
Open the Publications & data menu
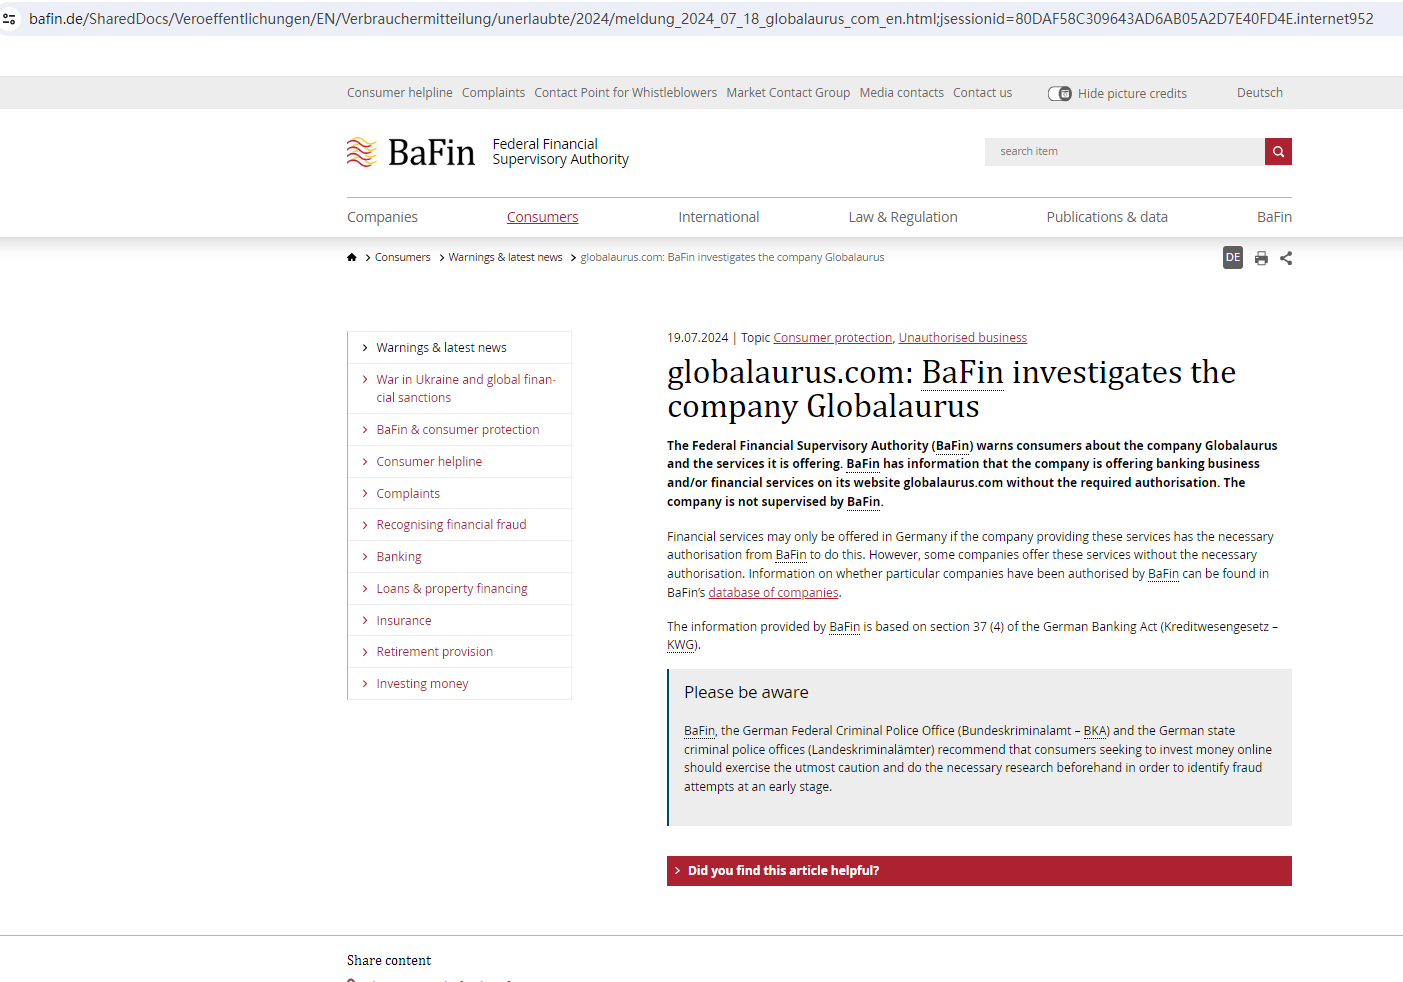[x=1107, y=217]
